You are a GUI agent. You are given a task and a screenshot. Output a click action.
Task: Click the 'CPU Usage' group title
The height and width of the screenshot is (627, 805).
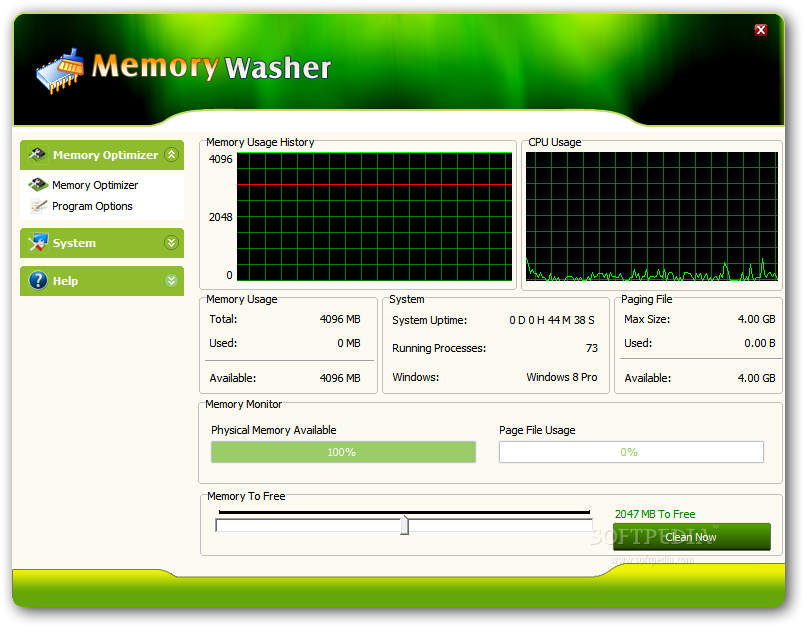pos(555,142)
